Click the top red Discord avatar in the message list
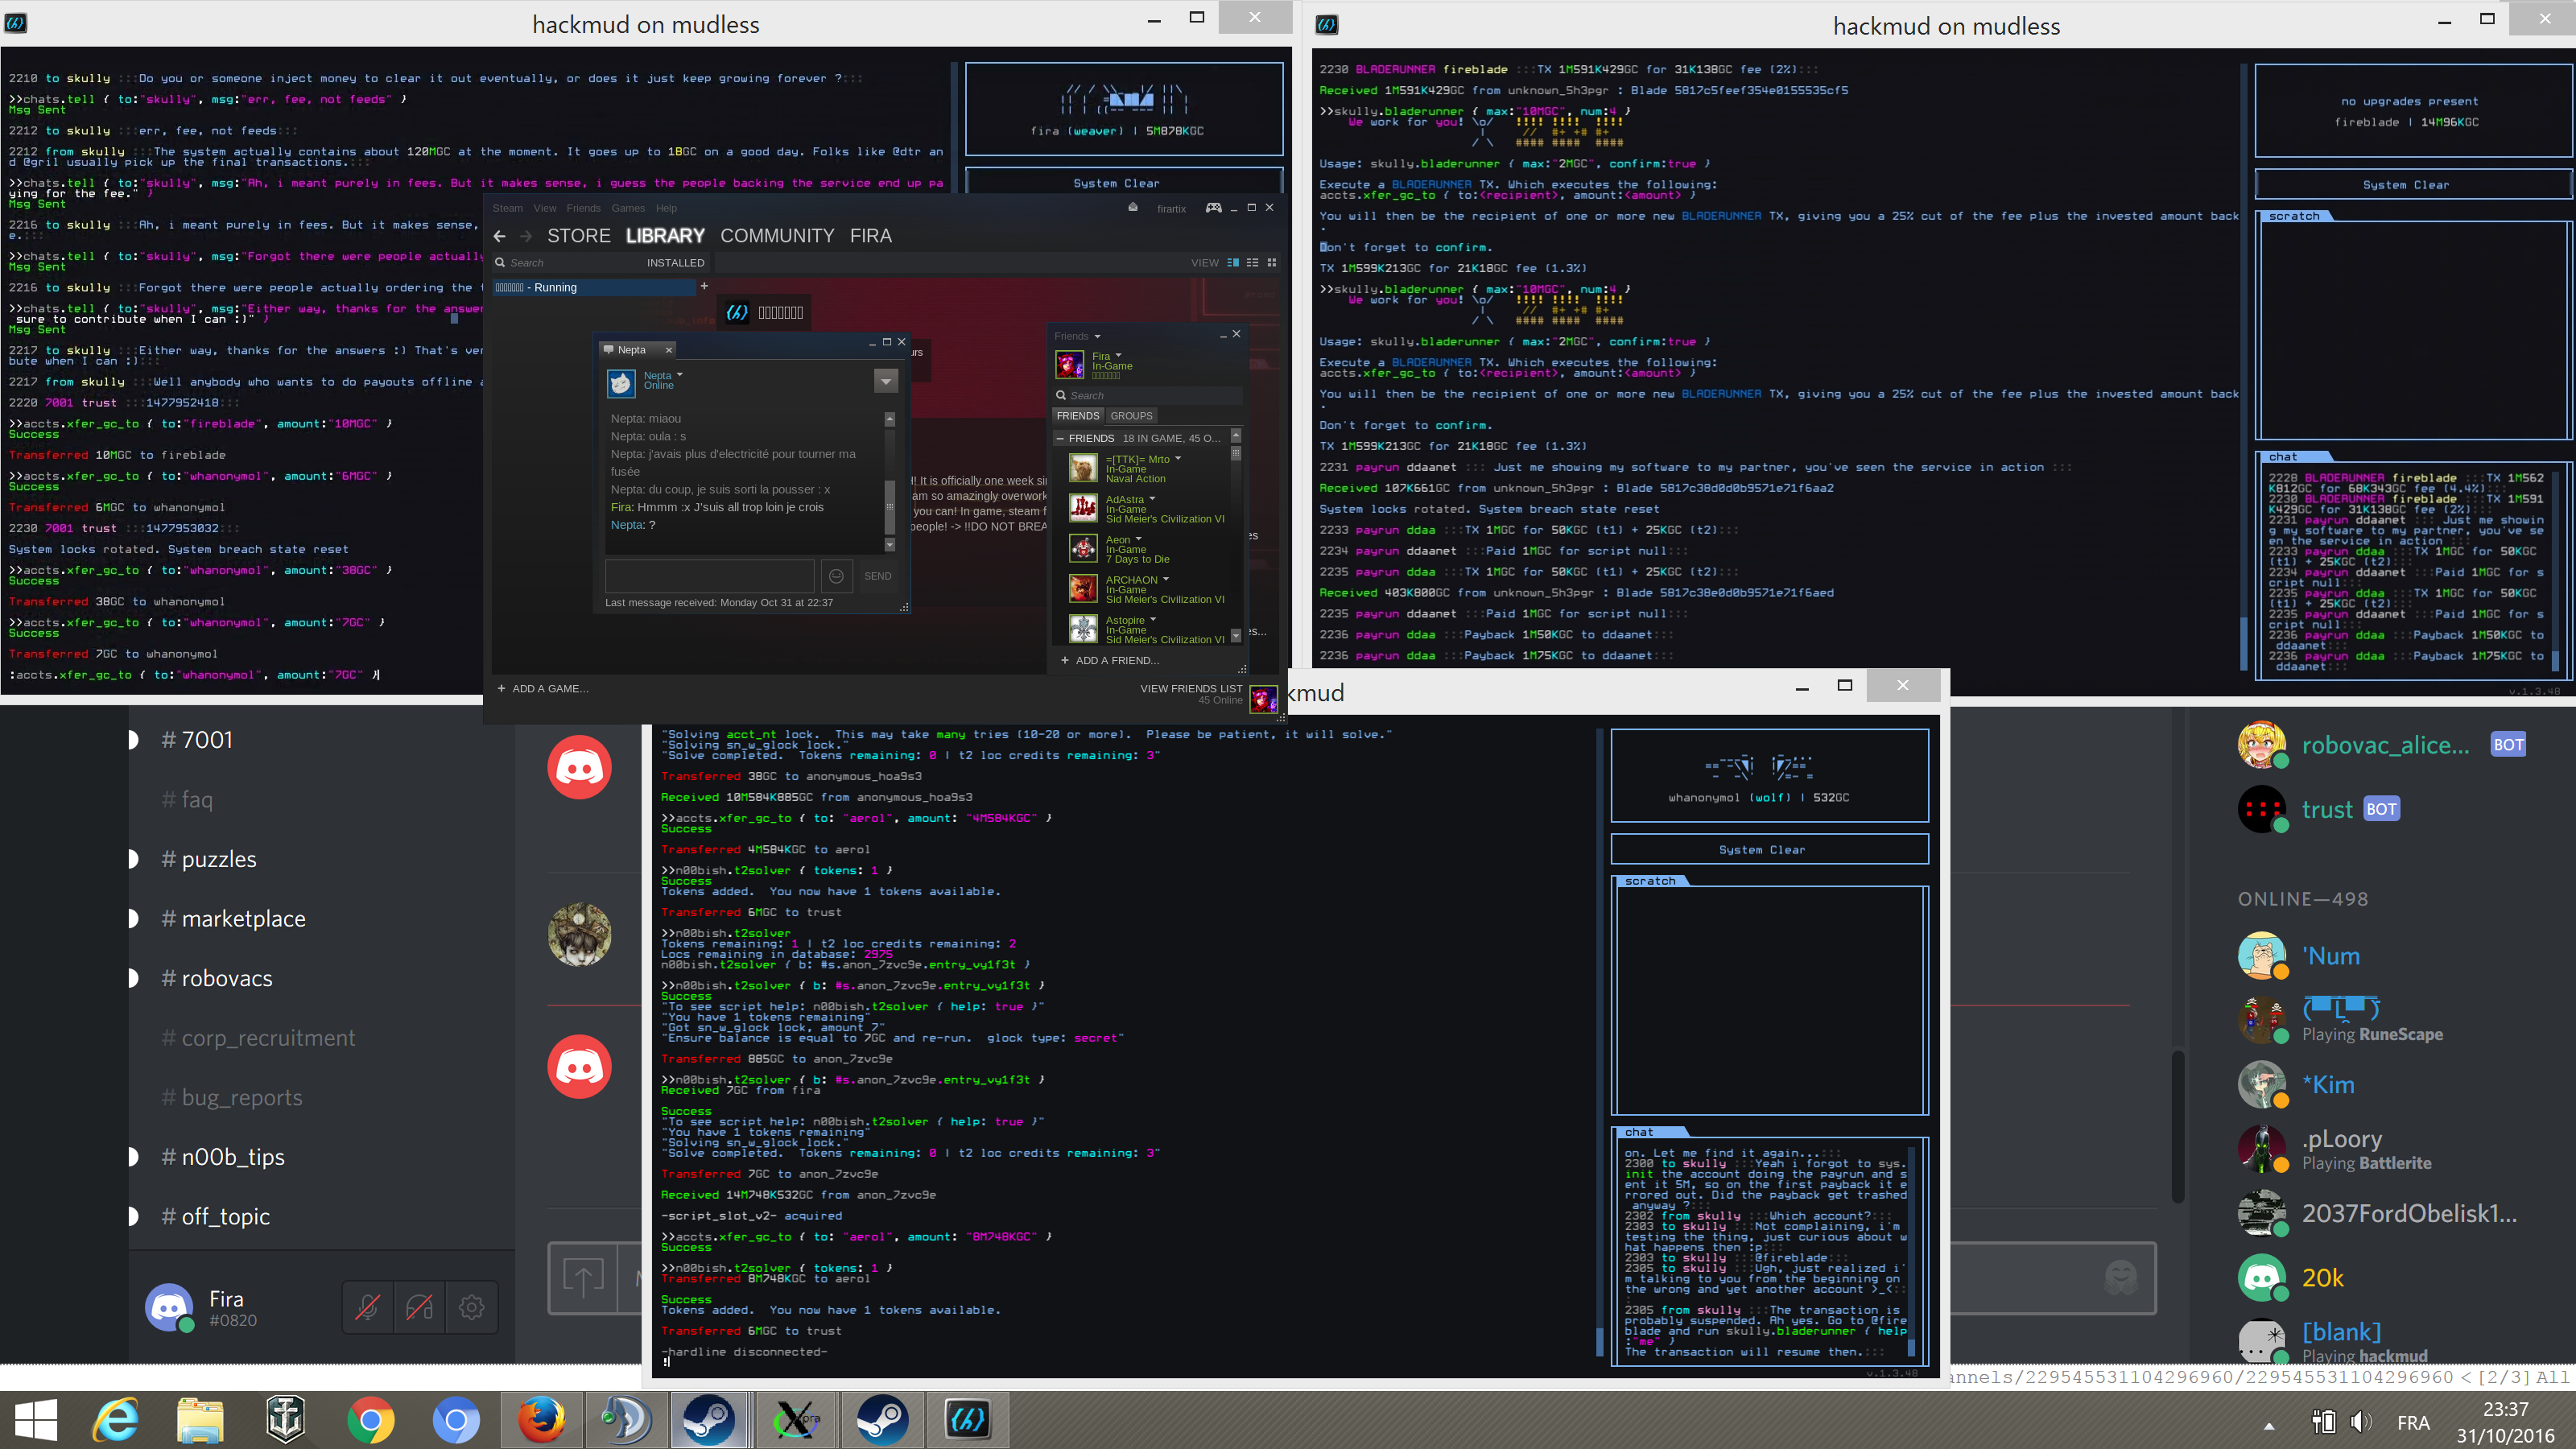Screen dimensions: 2576x1449 pyautogui.click(x=579, y=768)
